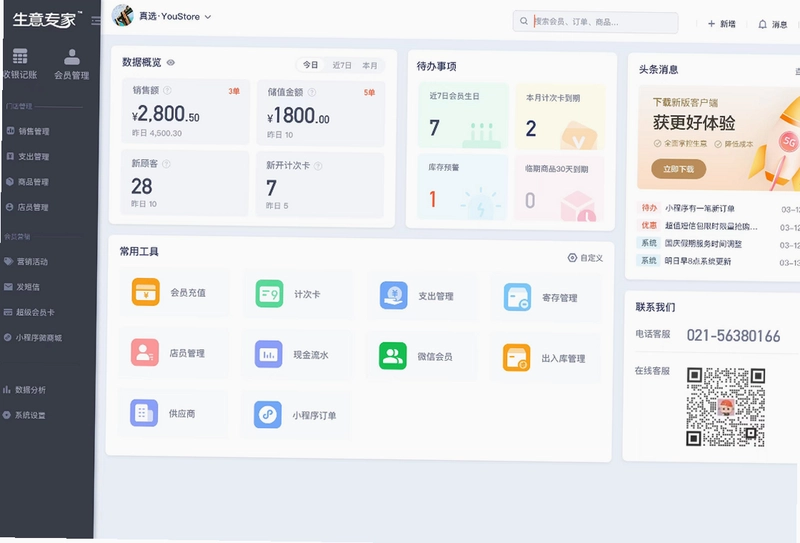Viewport: 800px width, 543px height.
Task: Select the 今日 tab
Action: [x=310, y=65]
